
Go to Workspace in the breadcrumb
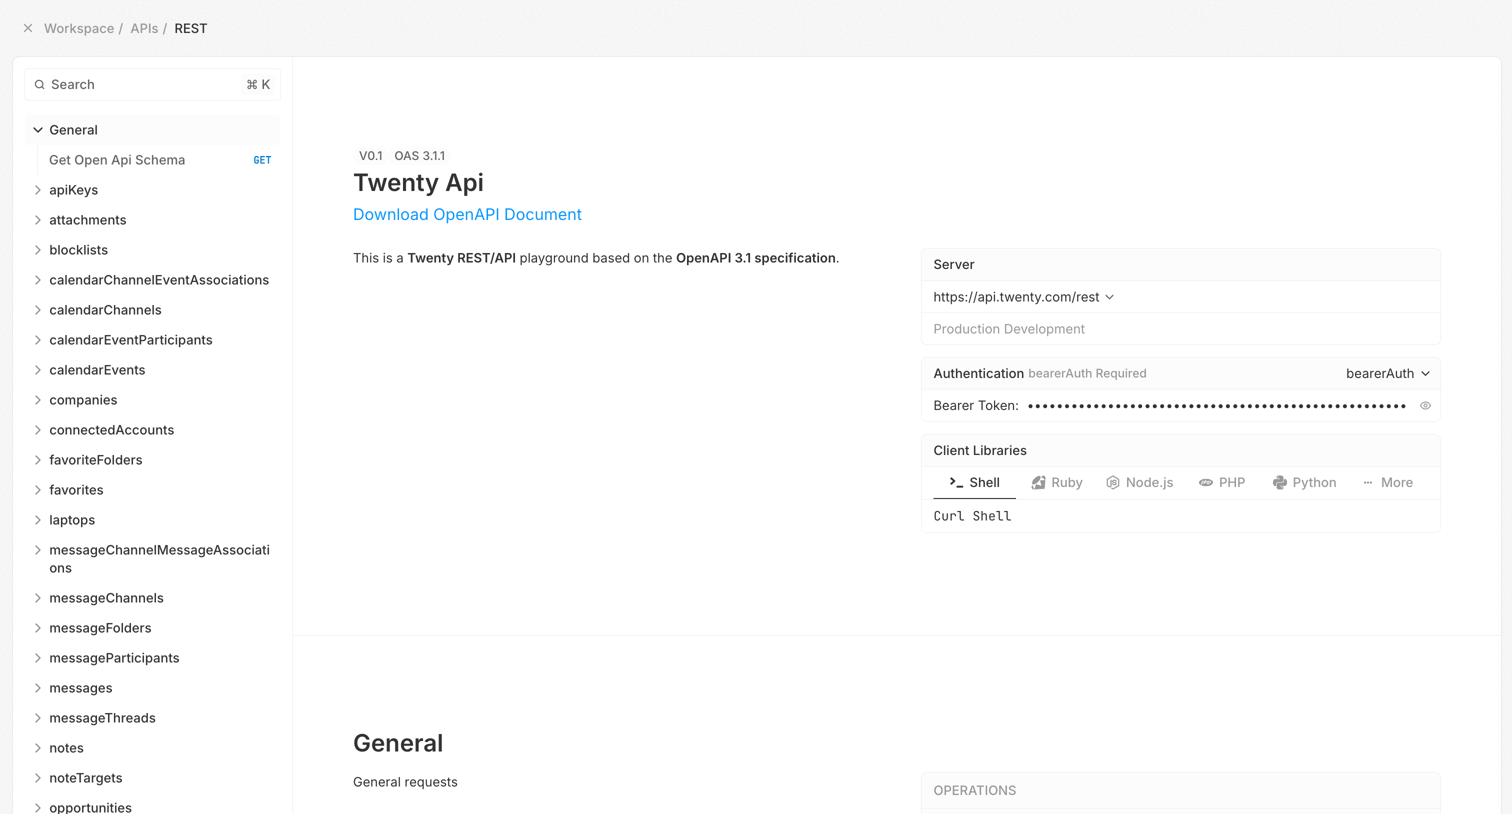pos(79,28)
